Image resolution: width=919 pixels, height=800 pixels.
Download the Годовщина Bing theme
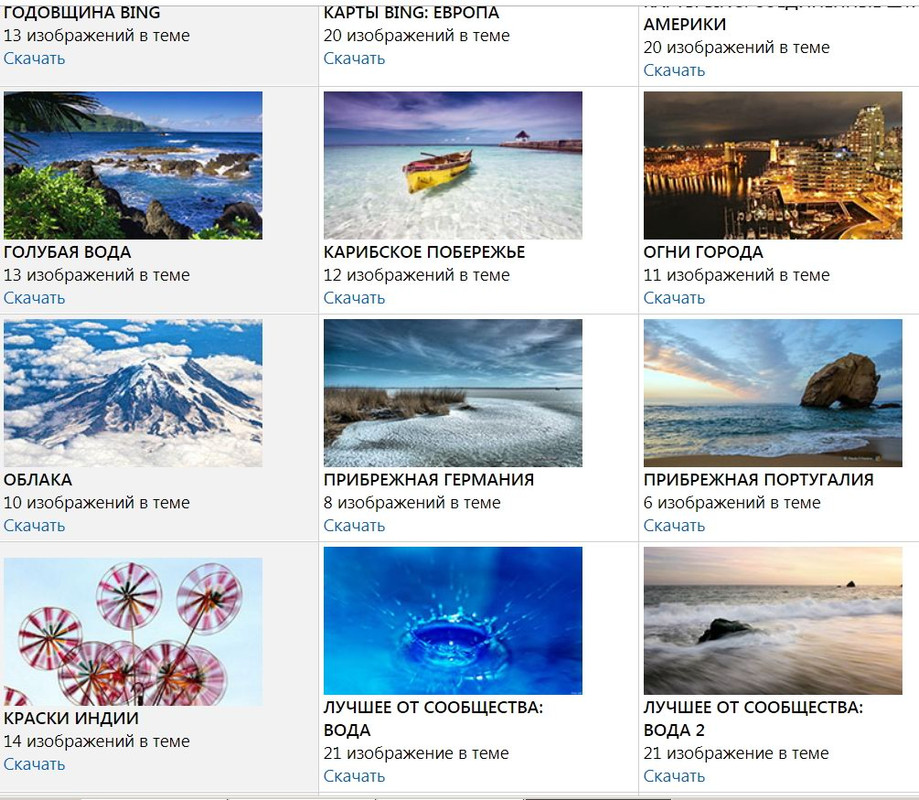tap(34, 59)
